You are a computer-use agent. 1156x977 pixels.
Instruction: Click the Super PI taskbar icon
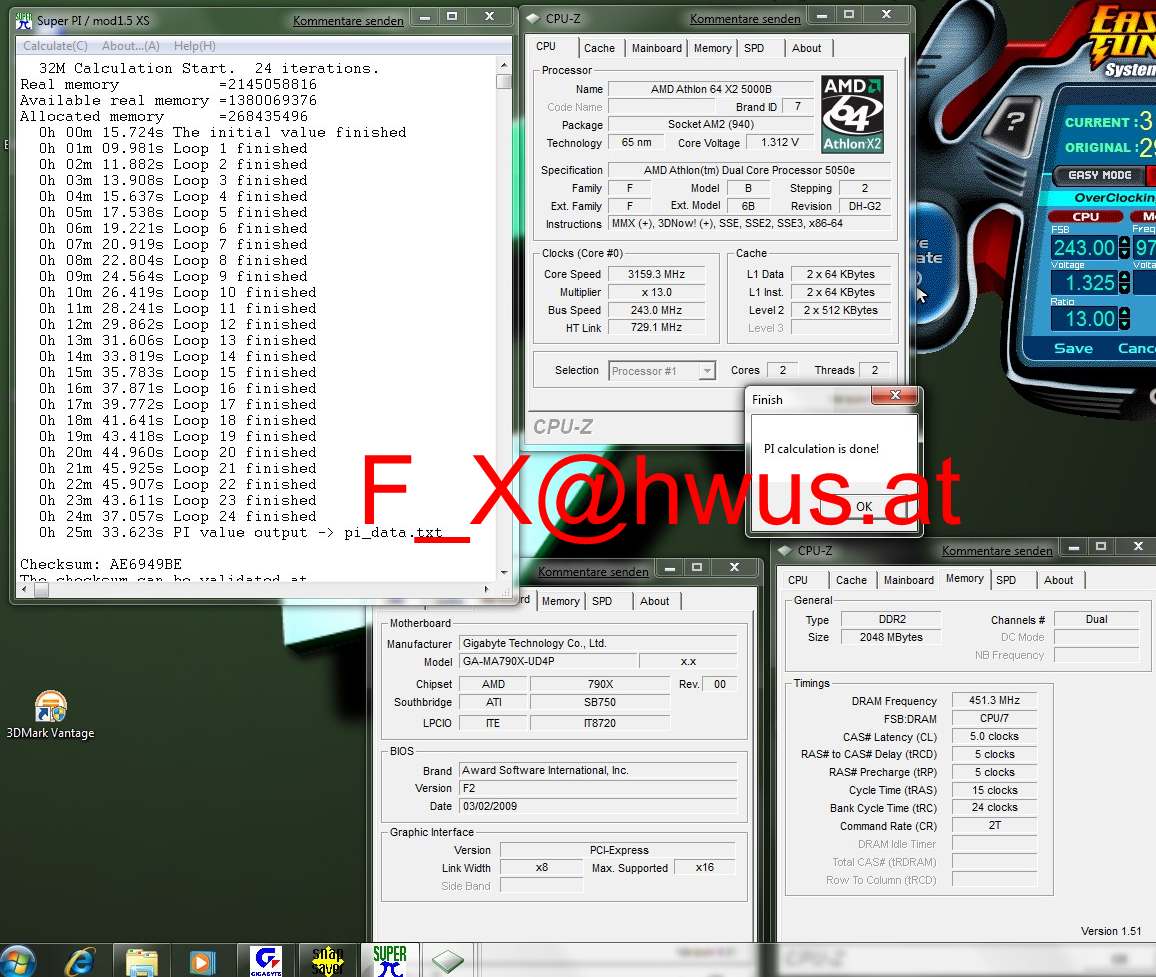pos(389,961)
